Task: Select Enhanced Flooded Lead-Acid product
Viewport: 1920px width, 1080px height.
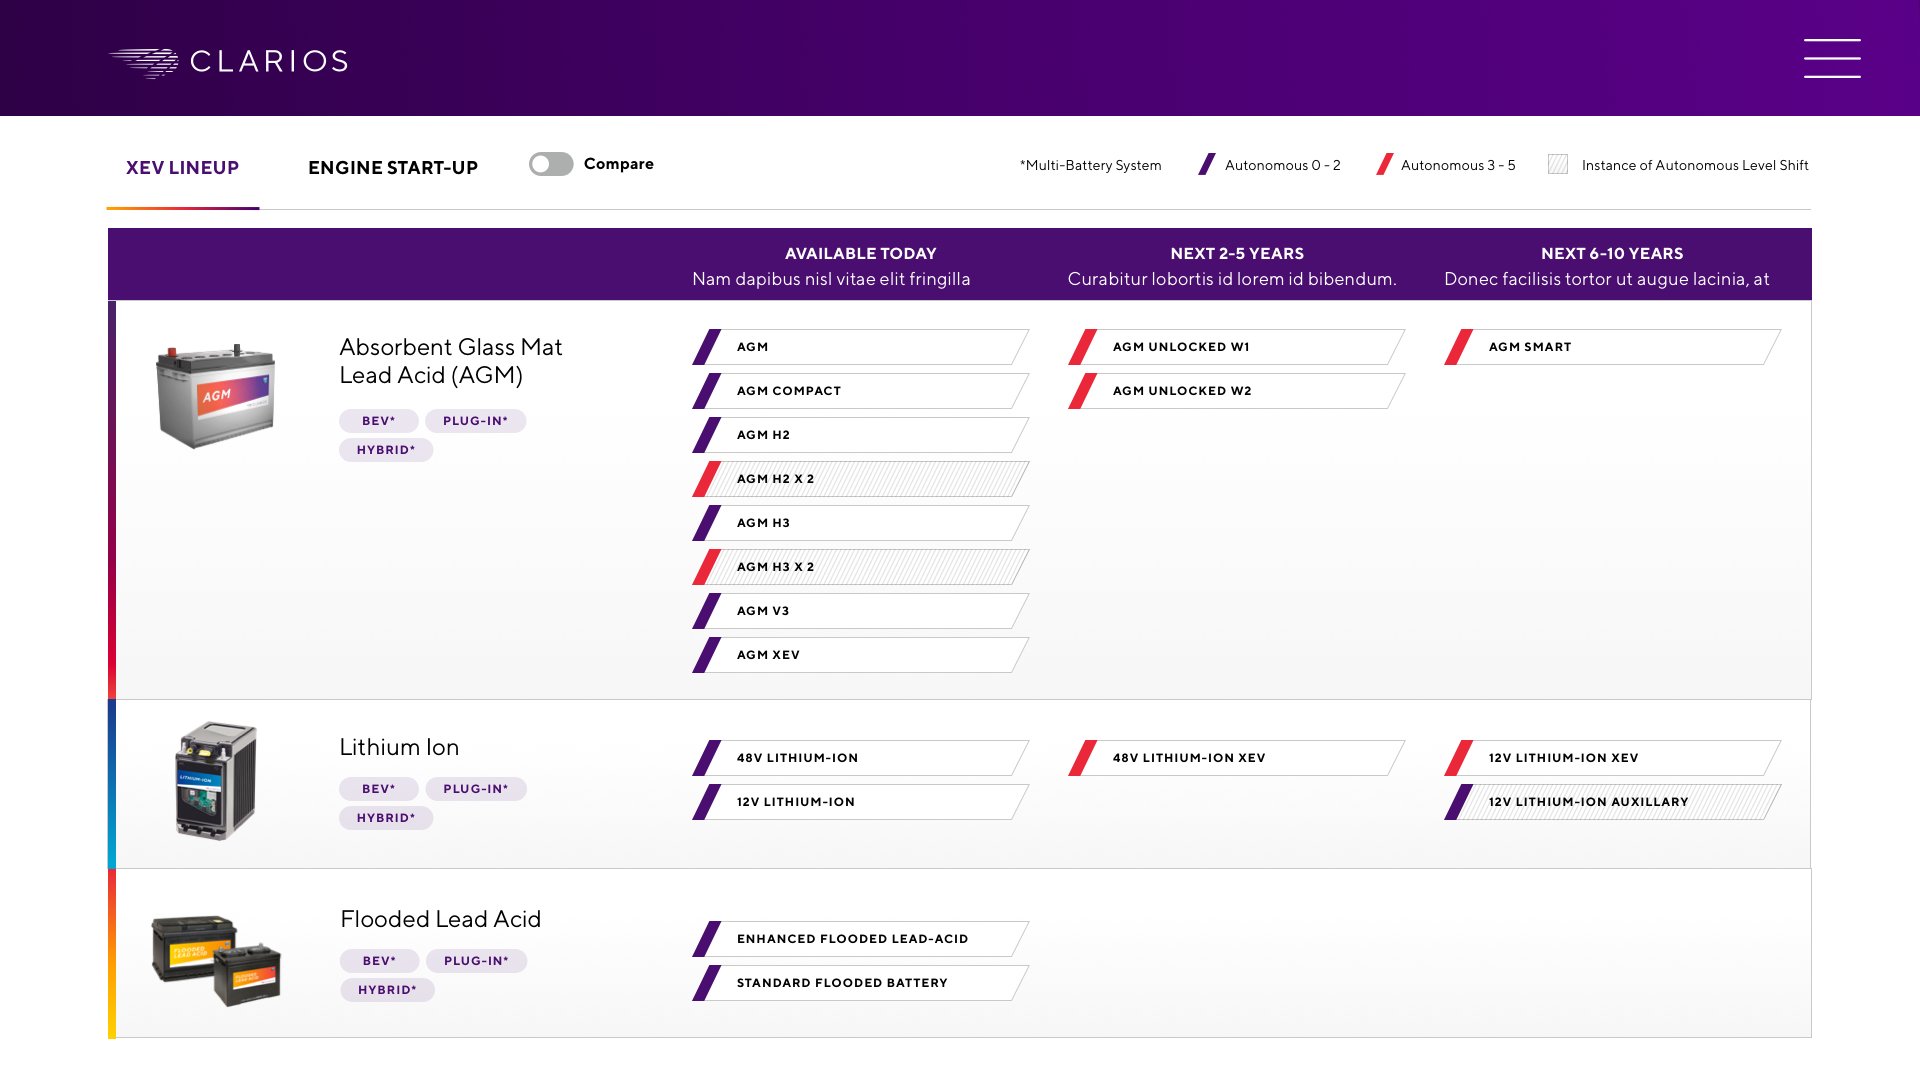Action: (860, 939)
